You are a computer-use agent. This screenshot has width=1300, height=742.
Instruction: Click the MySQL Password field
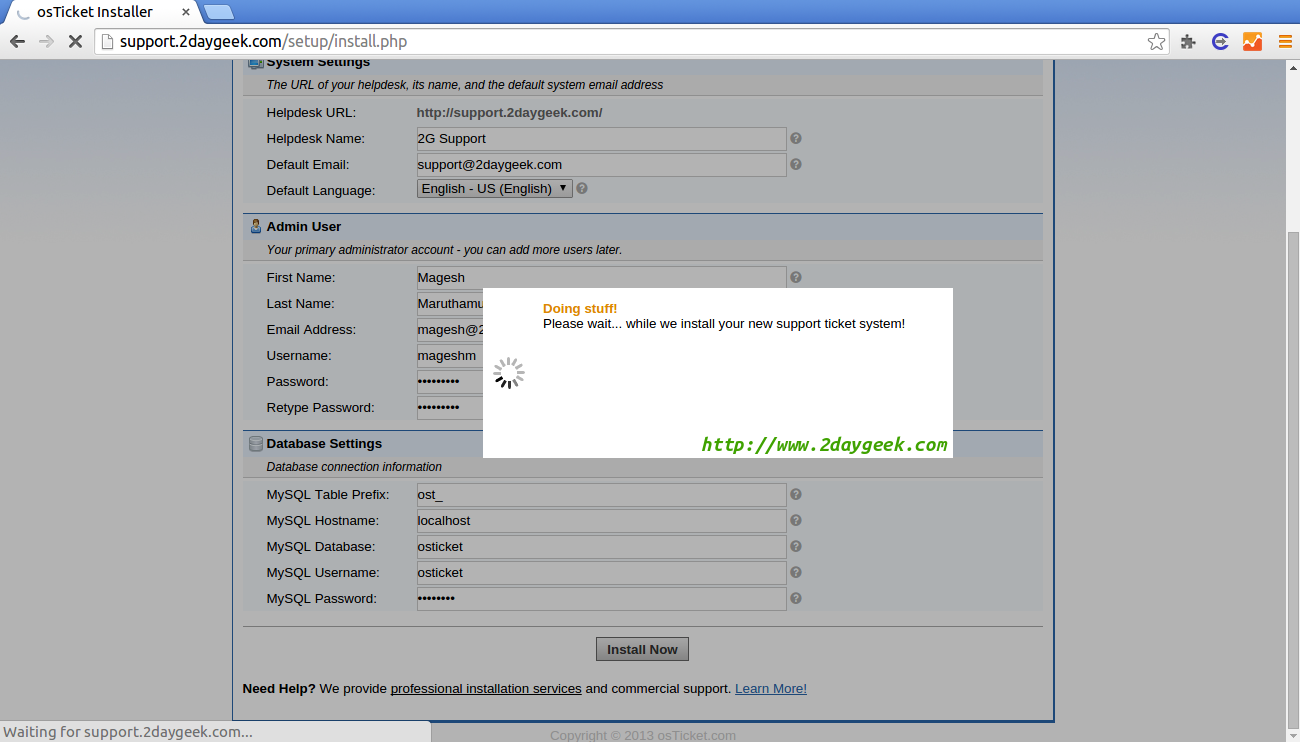click(602, 599)
